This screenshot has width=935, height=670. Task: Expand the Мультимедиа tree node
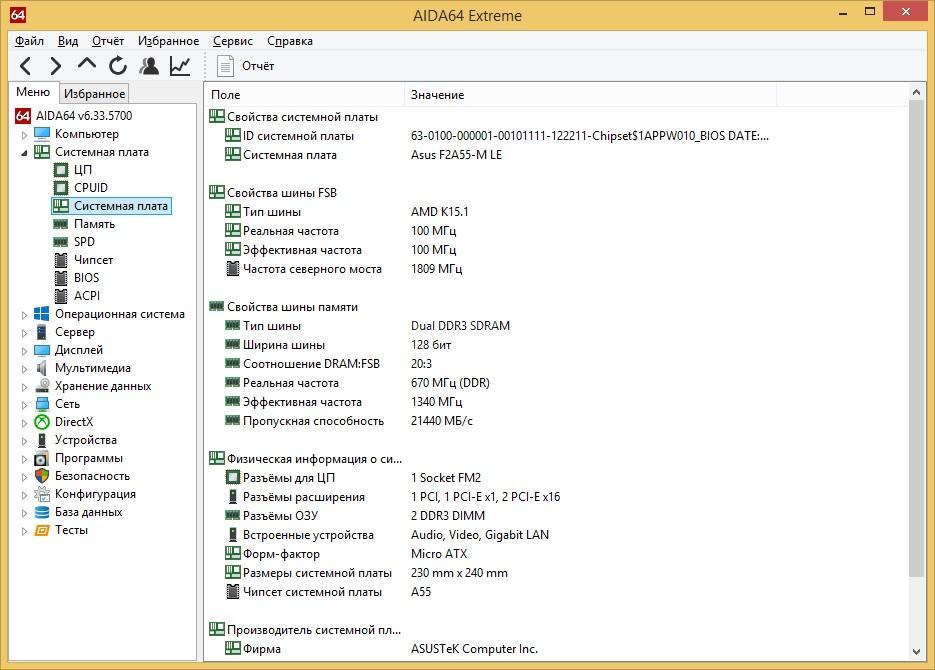pyautogui.click(x=24, y=368)
